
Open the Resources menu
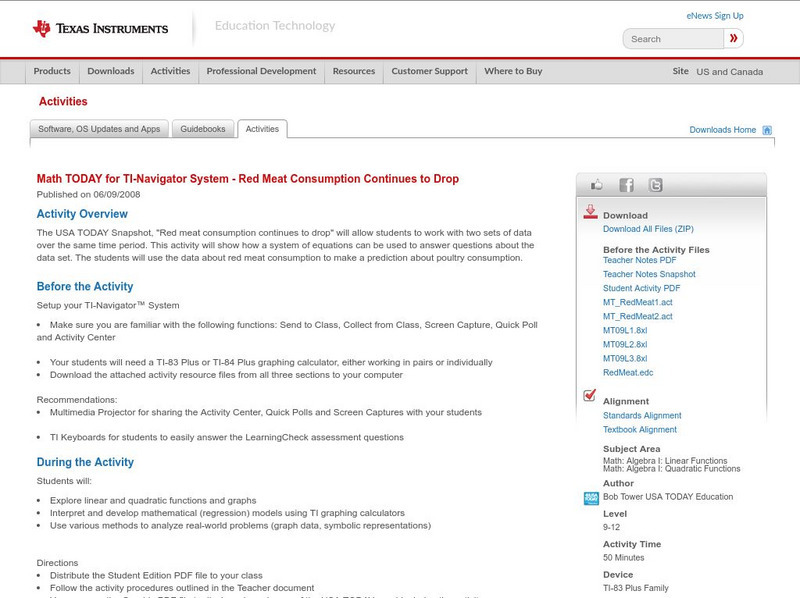point(354,71)
